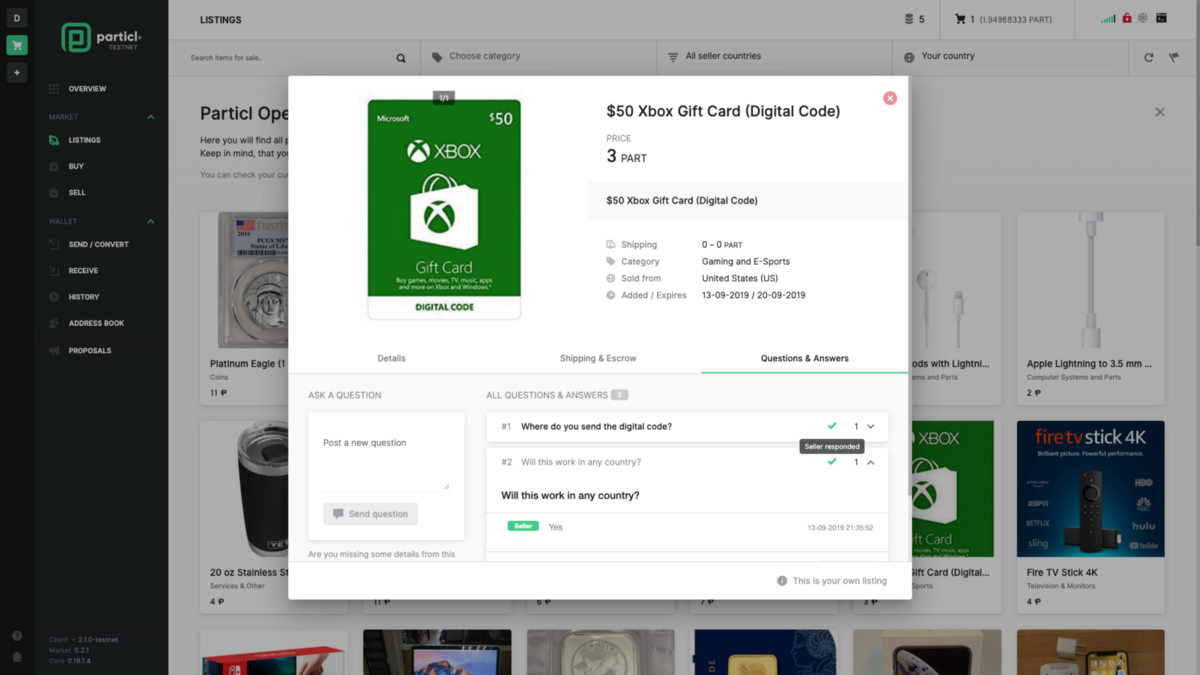This screenshot has width=1200, height=675.
Task: Click the coin stack balance icon
Action: (908, 19)
